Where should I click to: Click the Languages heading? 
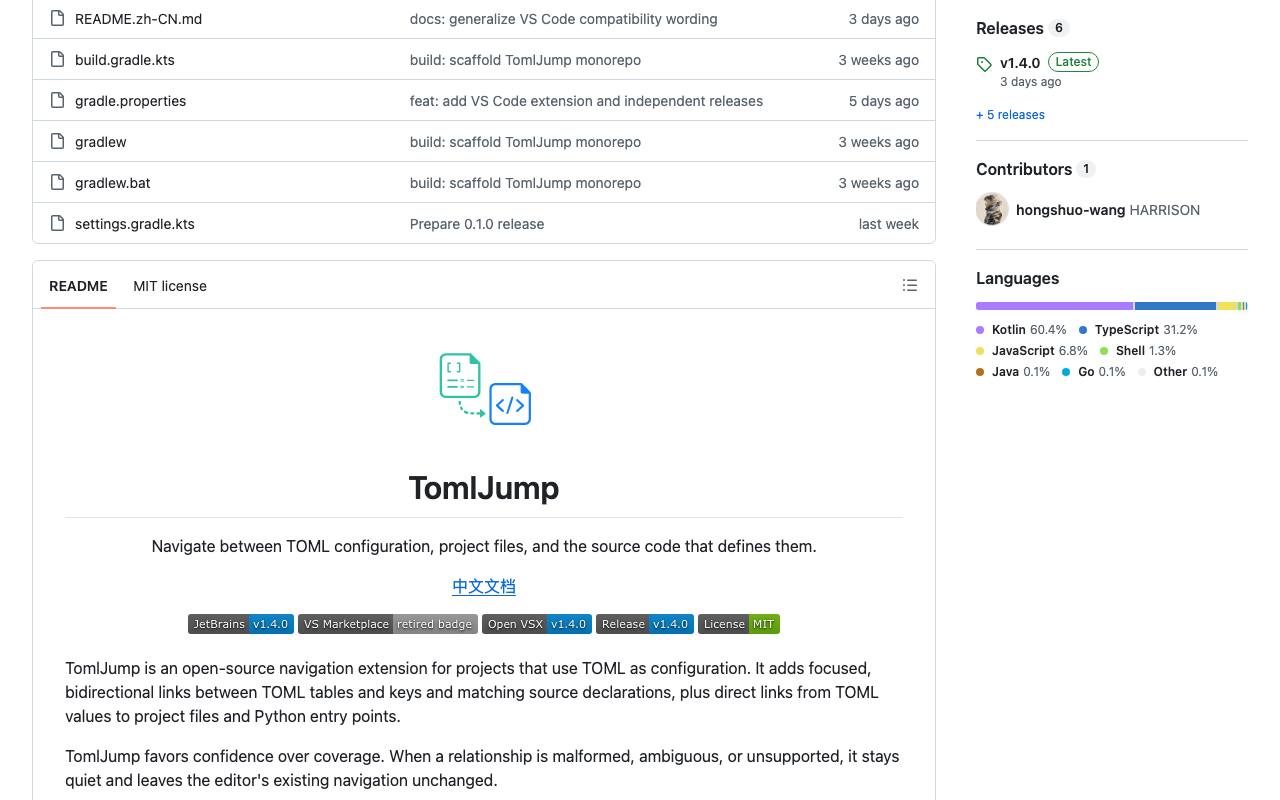(1017, 278)
